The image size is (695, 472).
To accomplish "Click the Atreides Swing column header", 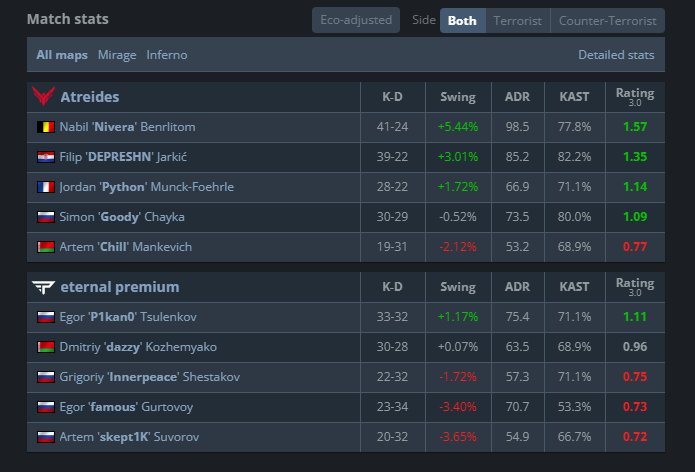I will [458, 97].
